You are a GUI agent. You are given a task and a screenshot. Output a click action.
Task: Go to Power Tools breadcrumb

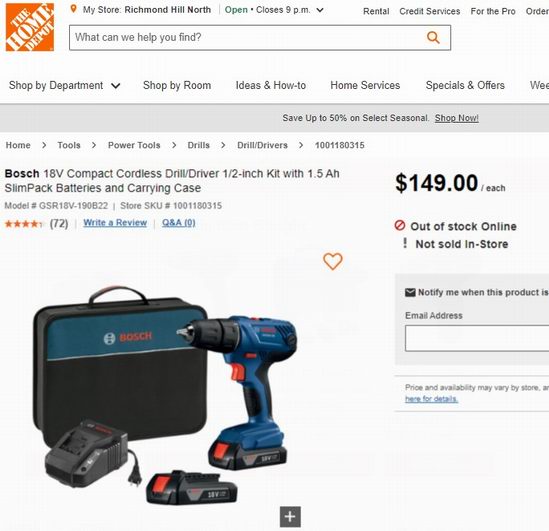(x=134, y=145)
